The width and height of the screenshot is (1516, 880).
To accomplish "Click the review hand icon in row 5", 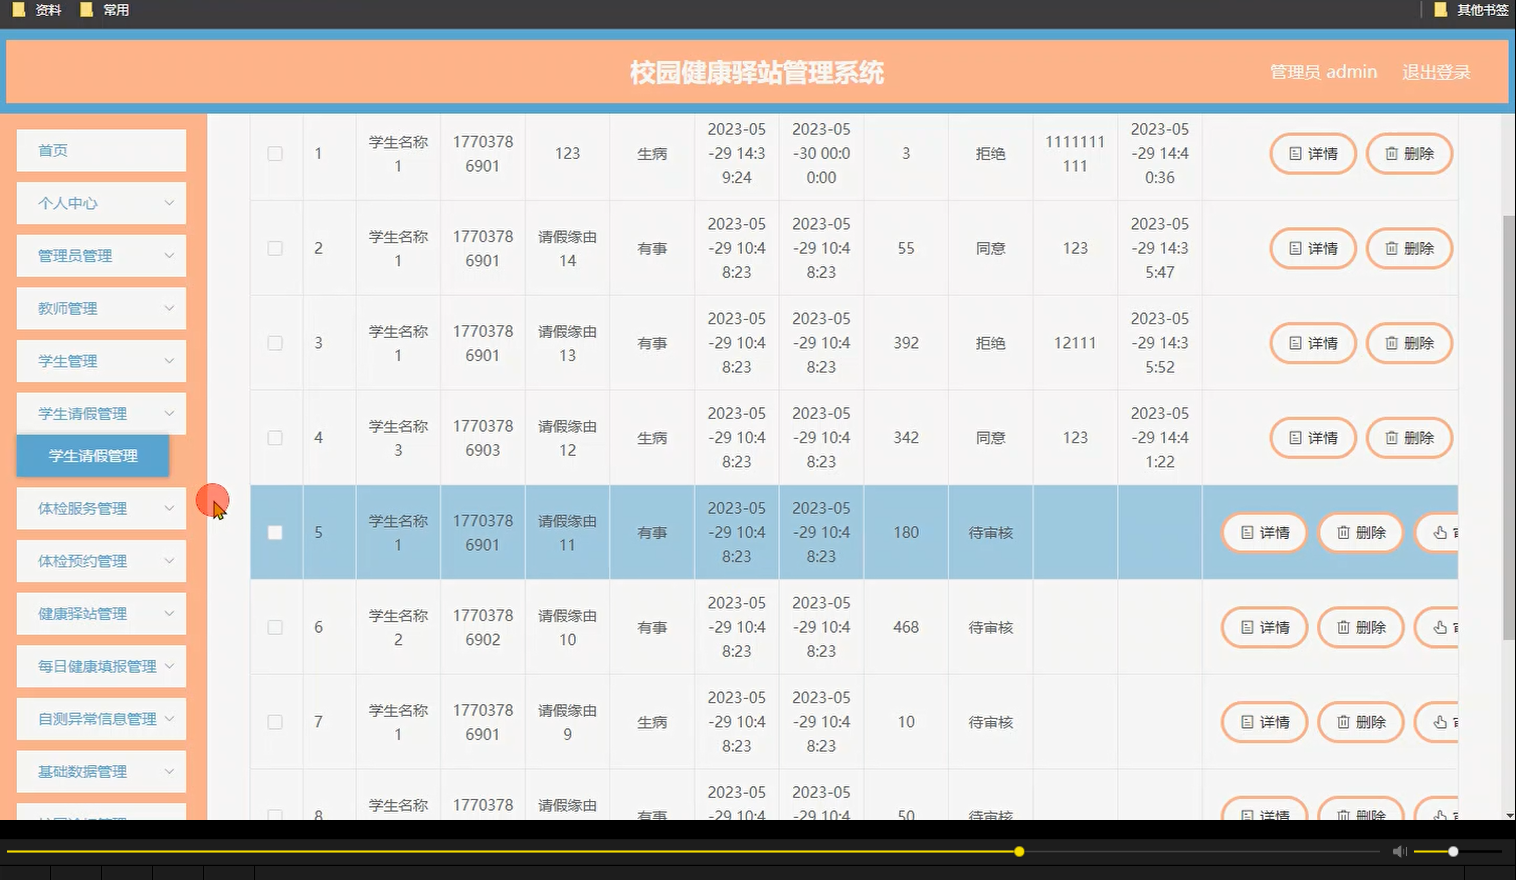I will [x=1440, y=533].
